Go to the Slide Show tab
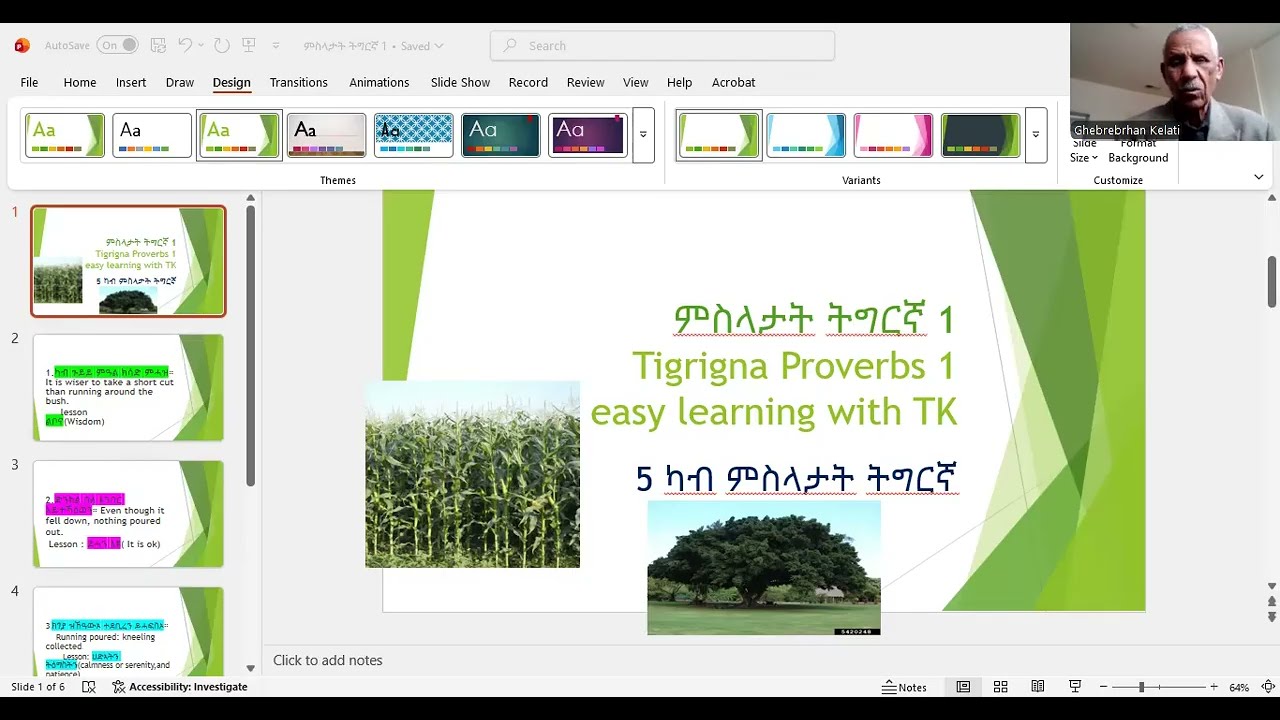Image resolution: width=1280 pixels, height=720 pixels. pos(460,82)
